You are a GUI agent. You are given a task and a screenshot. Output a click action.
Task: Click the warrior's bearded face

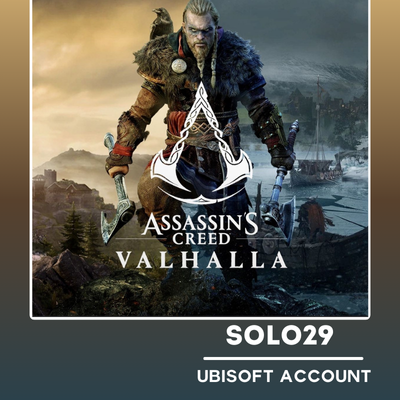[200, 35]
